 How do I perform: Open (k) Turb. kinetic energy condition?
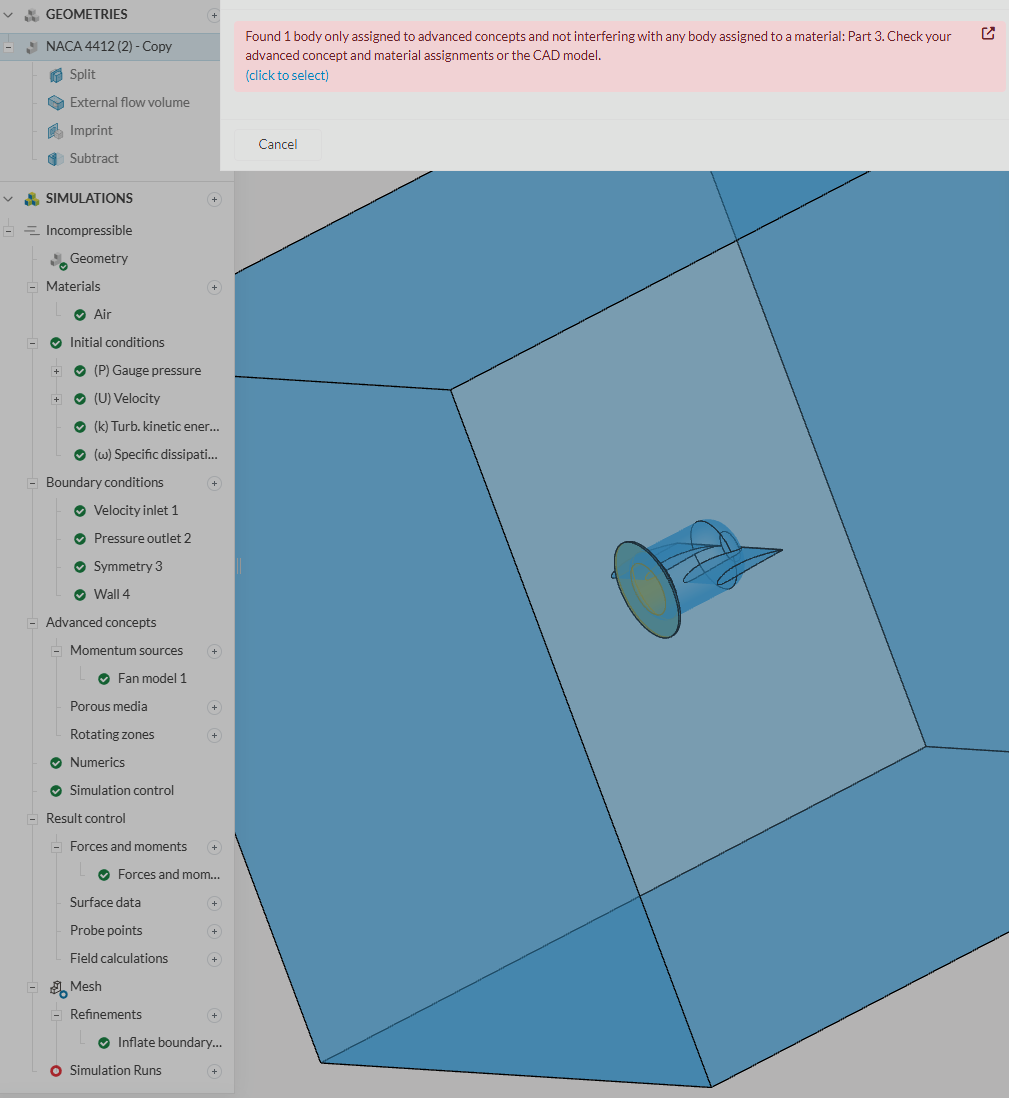[156, 426]
